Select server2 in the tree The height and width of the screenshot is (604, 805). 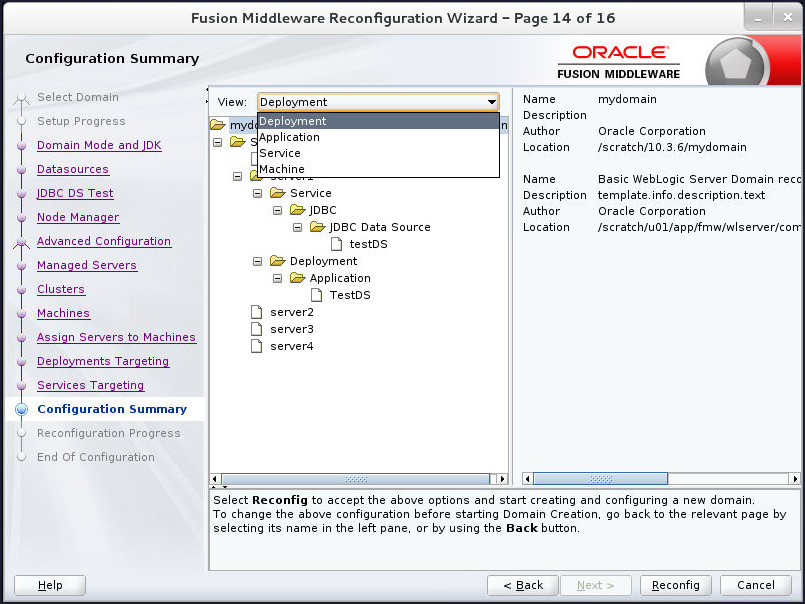coord(292,312)
